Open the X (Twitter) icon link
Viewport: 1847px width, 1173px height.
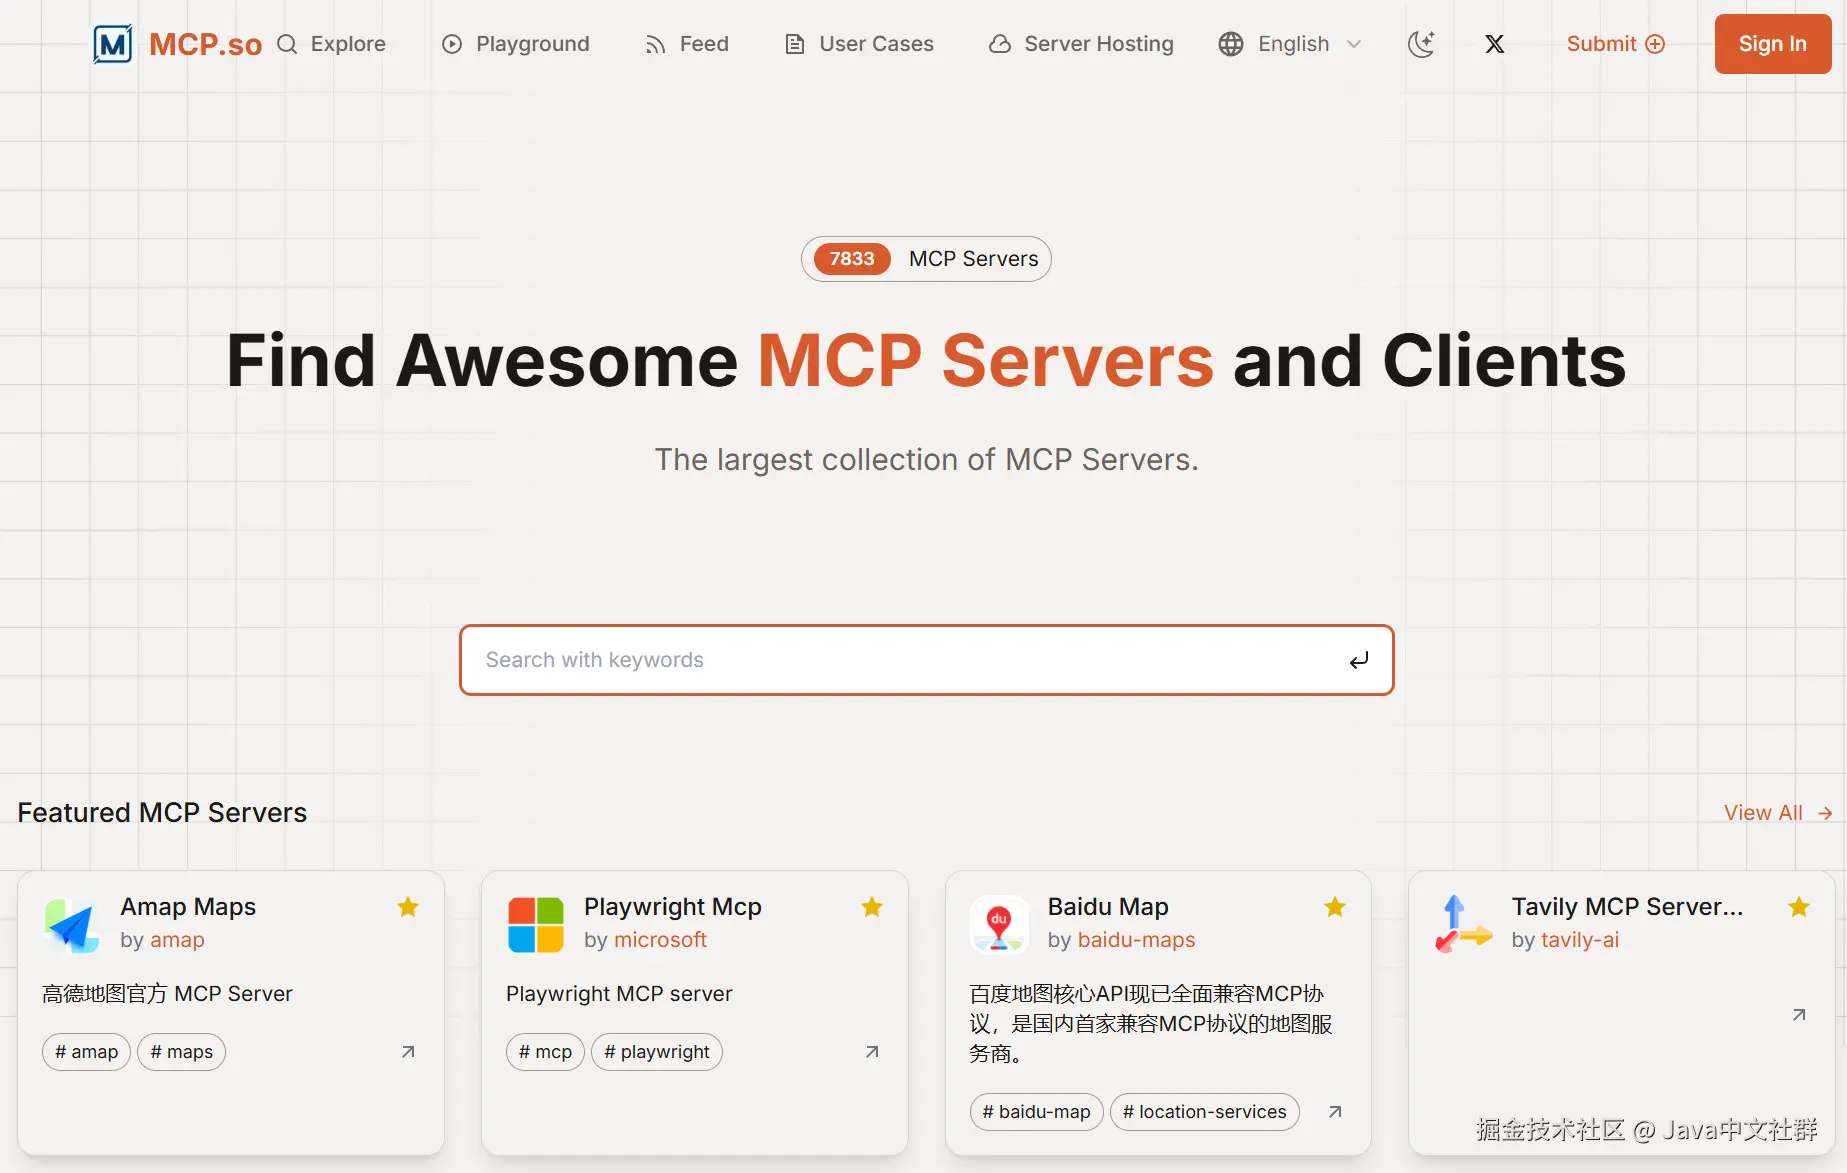point(1495,44)
